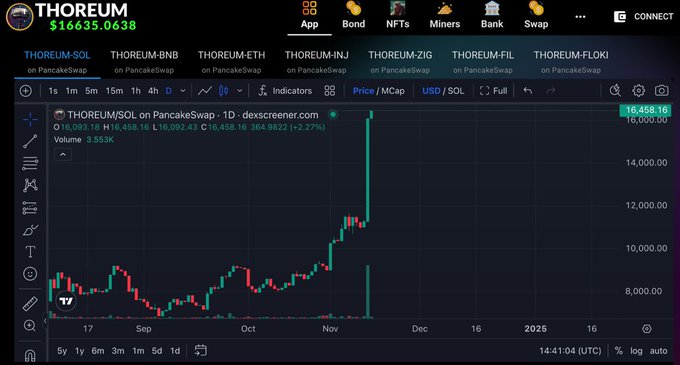Image resolution: width=680 pixels, height=365 pixels.
Task: Select the ruler measure tool
Action: tap(30, 303)
